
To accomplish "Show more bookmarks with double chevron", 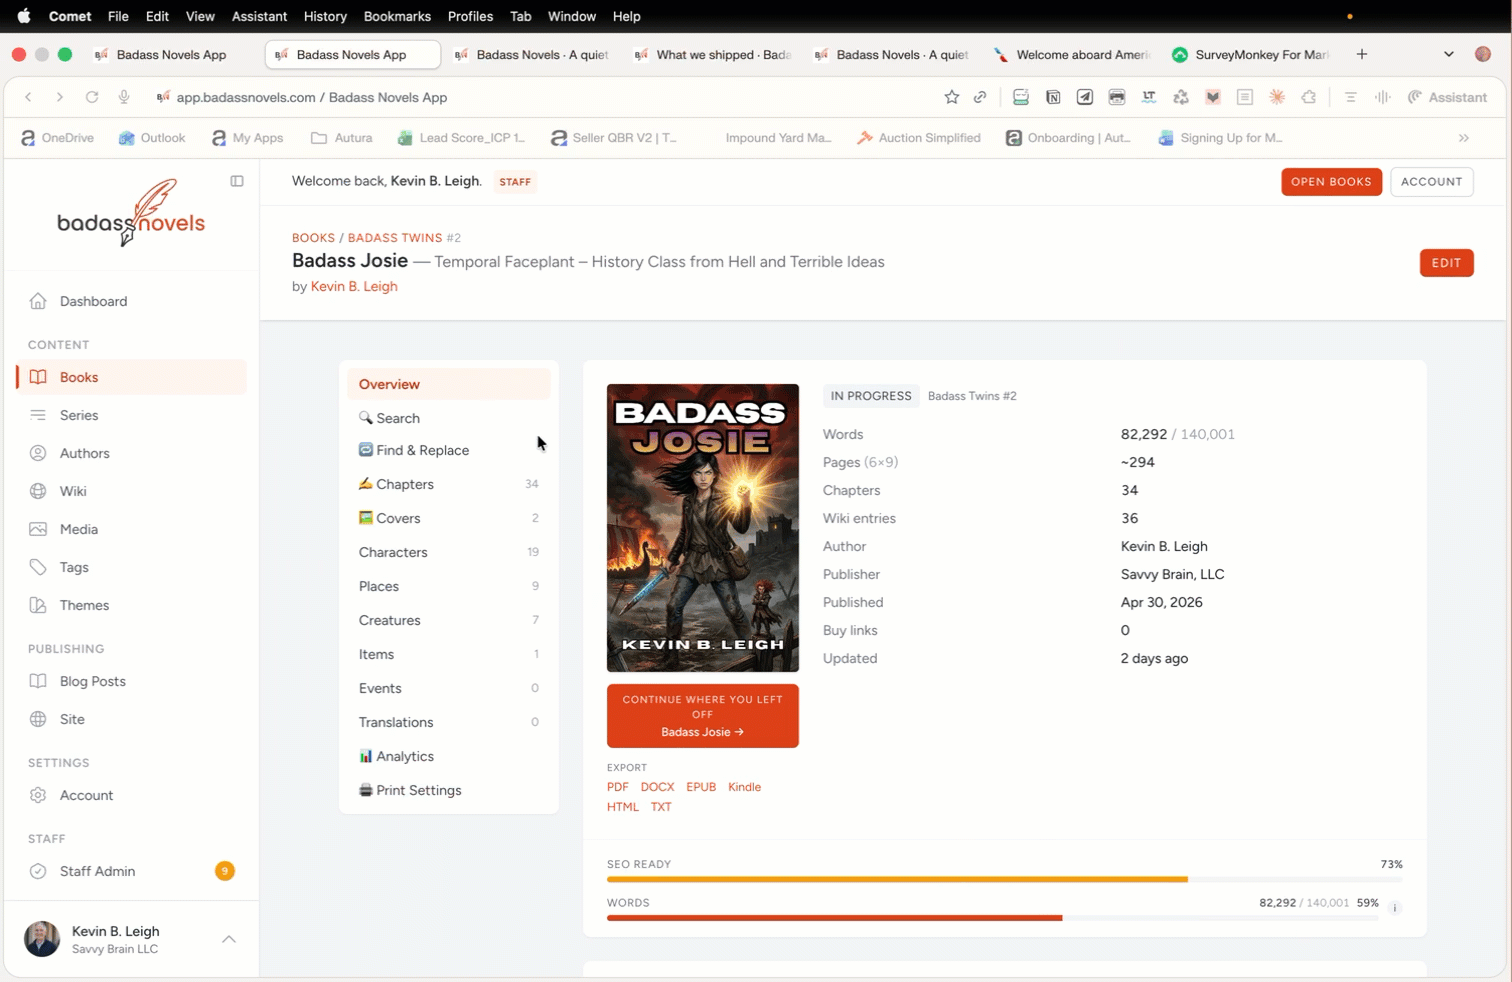I will pos(1463,138).
